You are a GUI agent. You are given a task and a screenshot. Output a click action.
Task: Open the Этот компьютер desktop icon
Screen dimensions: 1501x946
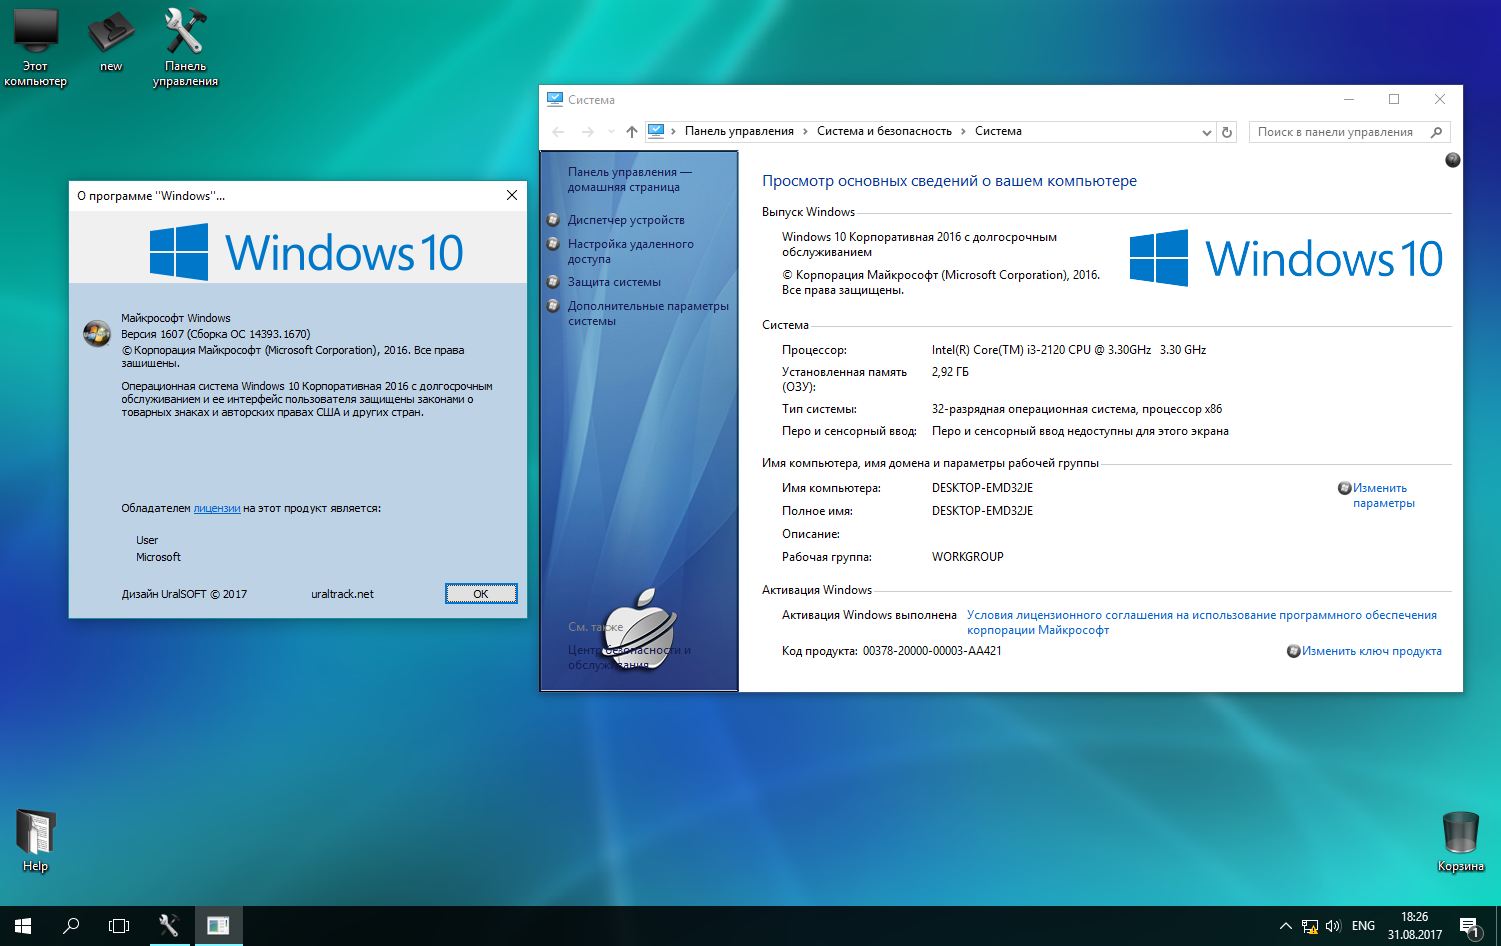click(x=35, y=35)
